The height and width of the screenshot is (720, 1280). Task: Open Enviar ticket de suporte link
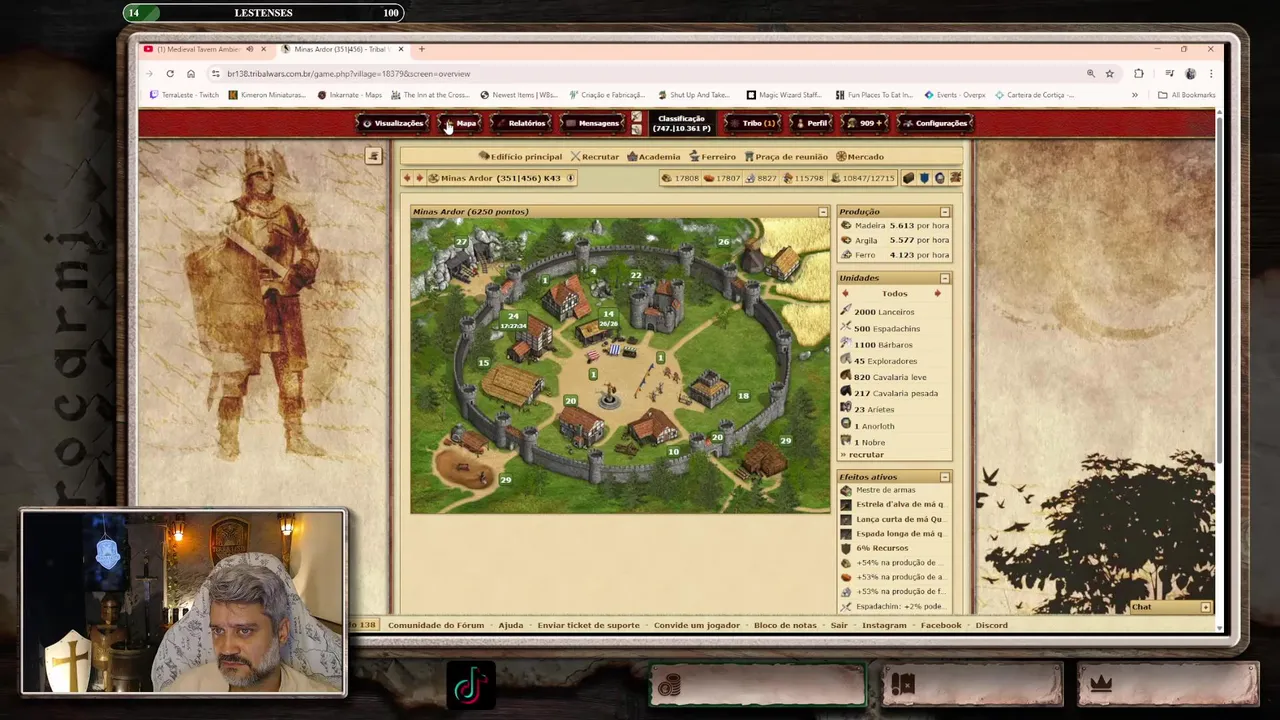[x=588, y=626]
